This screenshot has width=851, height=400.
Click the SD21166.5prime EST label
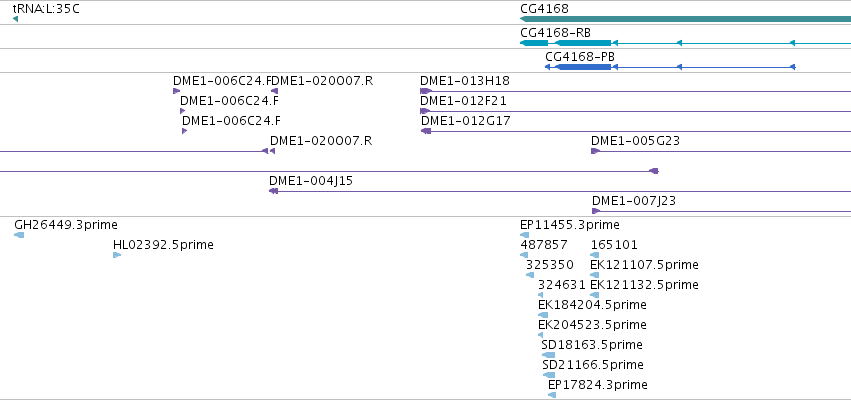(593, 365)
